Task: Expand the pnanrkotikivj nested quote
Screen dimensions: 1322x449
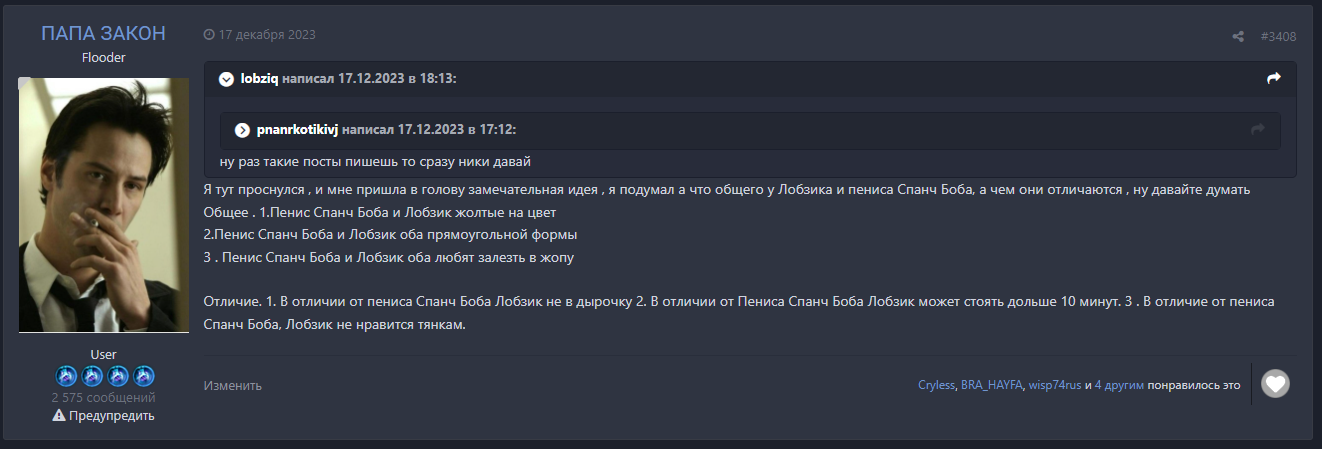Action: (x=242, y=130)
